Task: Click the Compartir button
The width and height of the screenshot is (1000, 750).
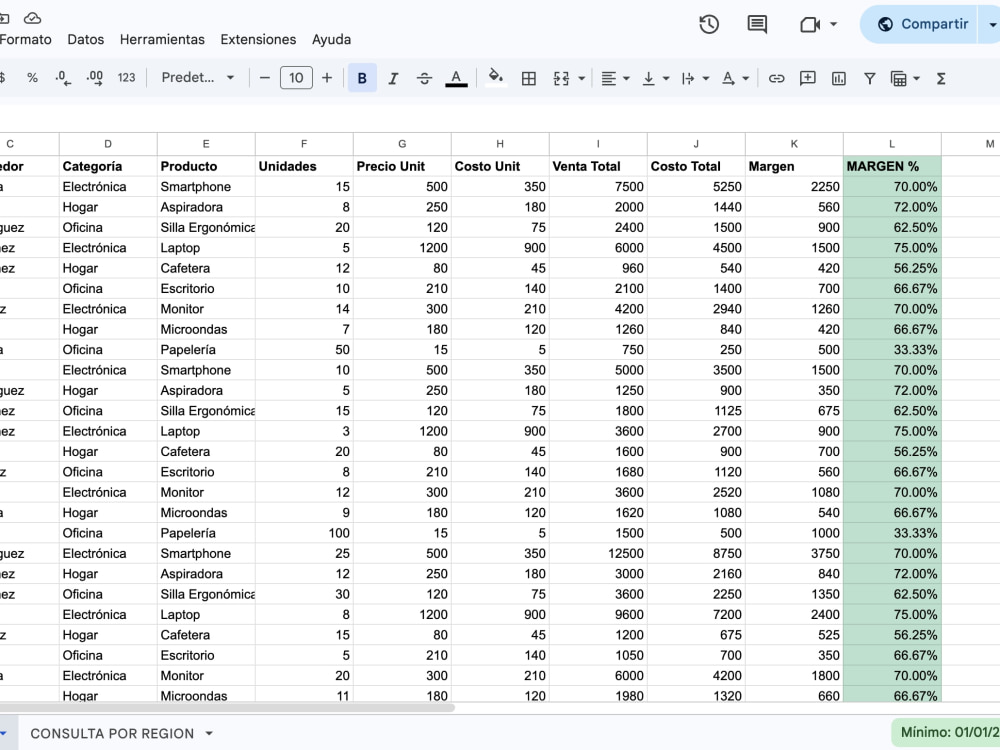Action: 918,24
